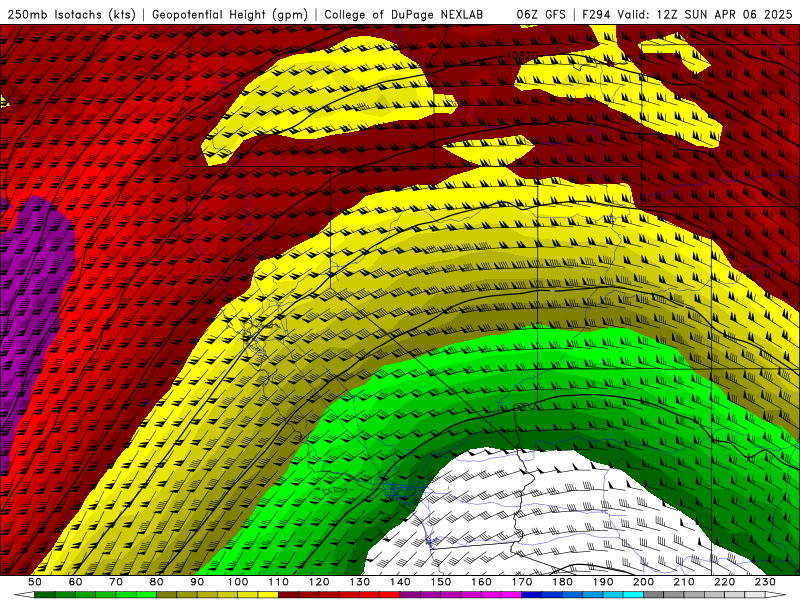Click the '100' color scale label
The width and height of the screenshot is (800, 600).
(238, 582)
